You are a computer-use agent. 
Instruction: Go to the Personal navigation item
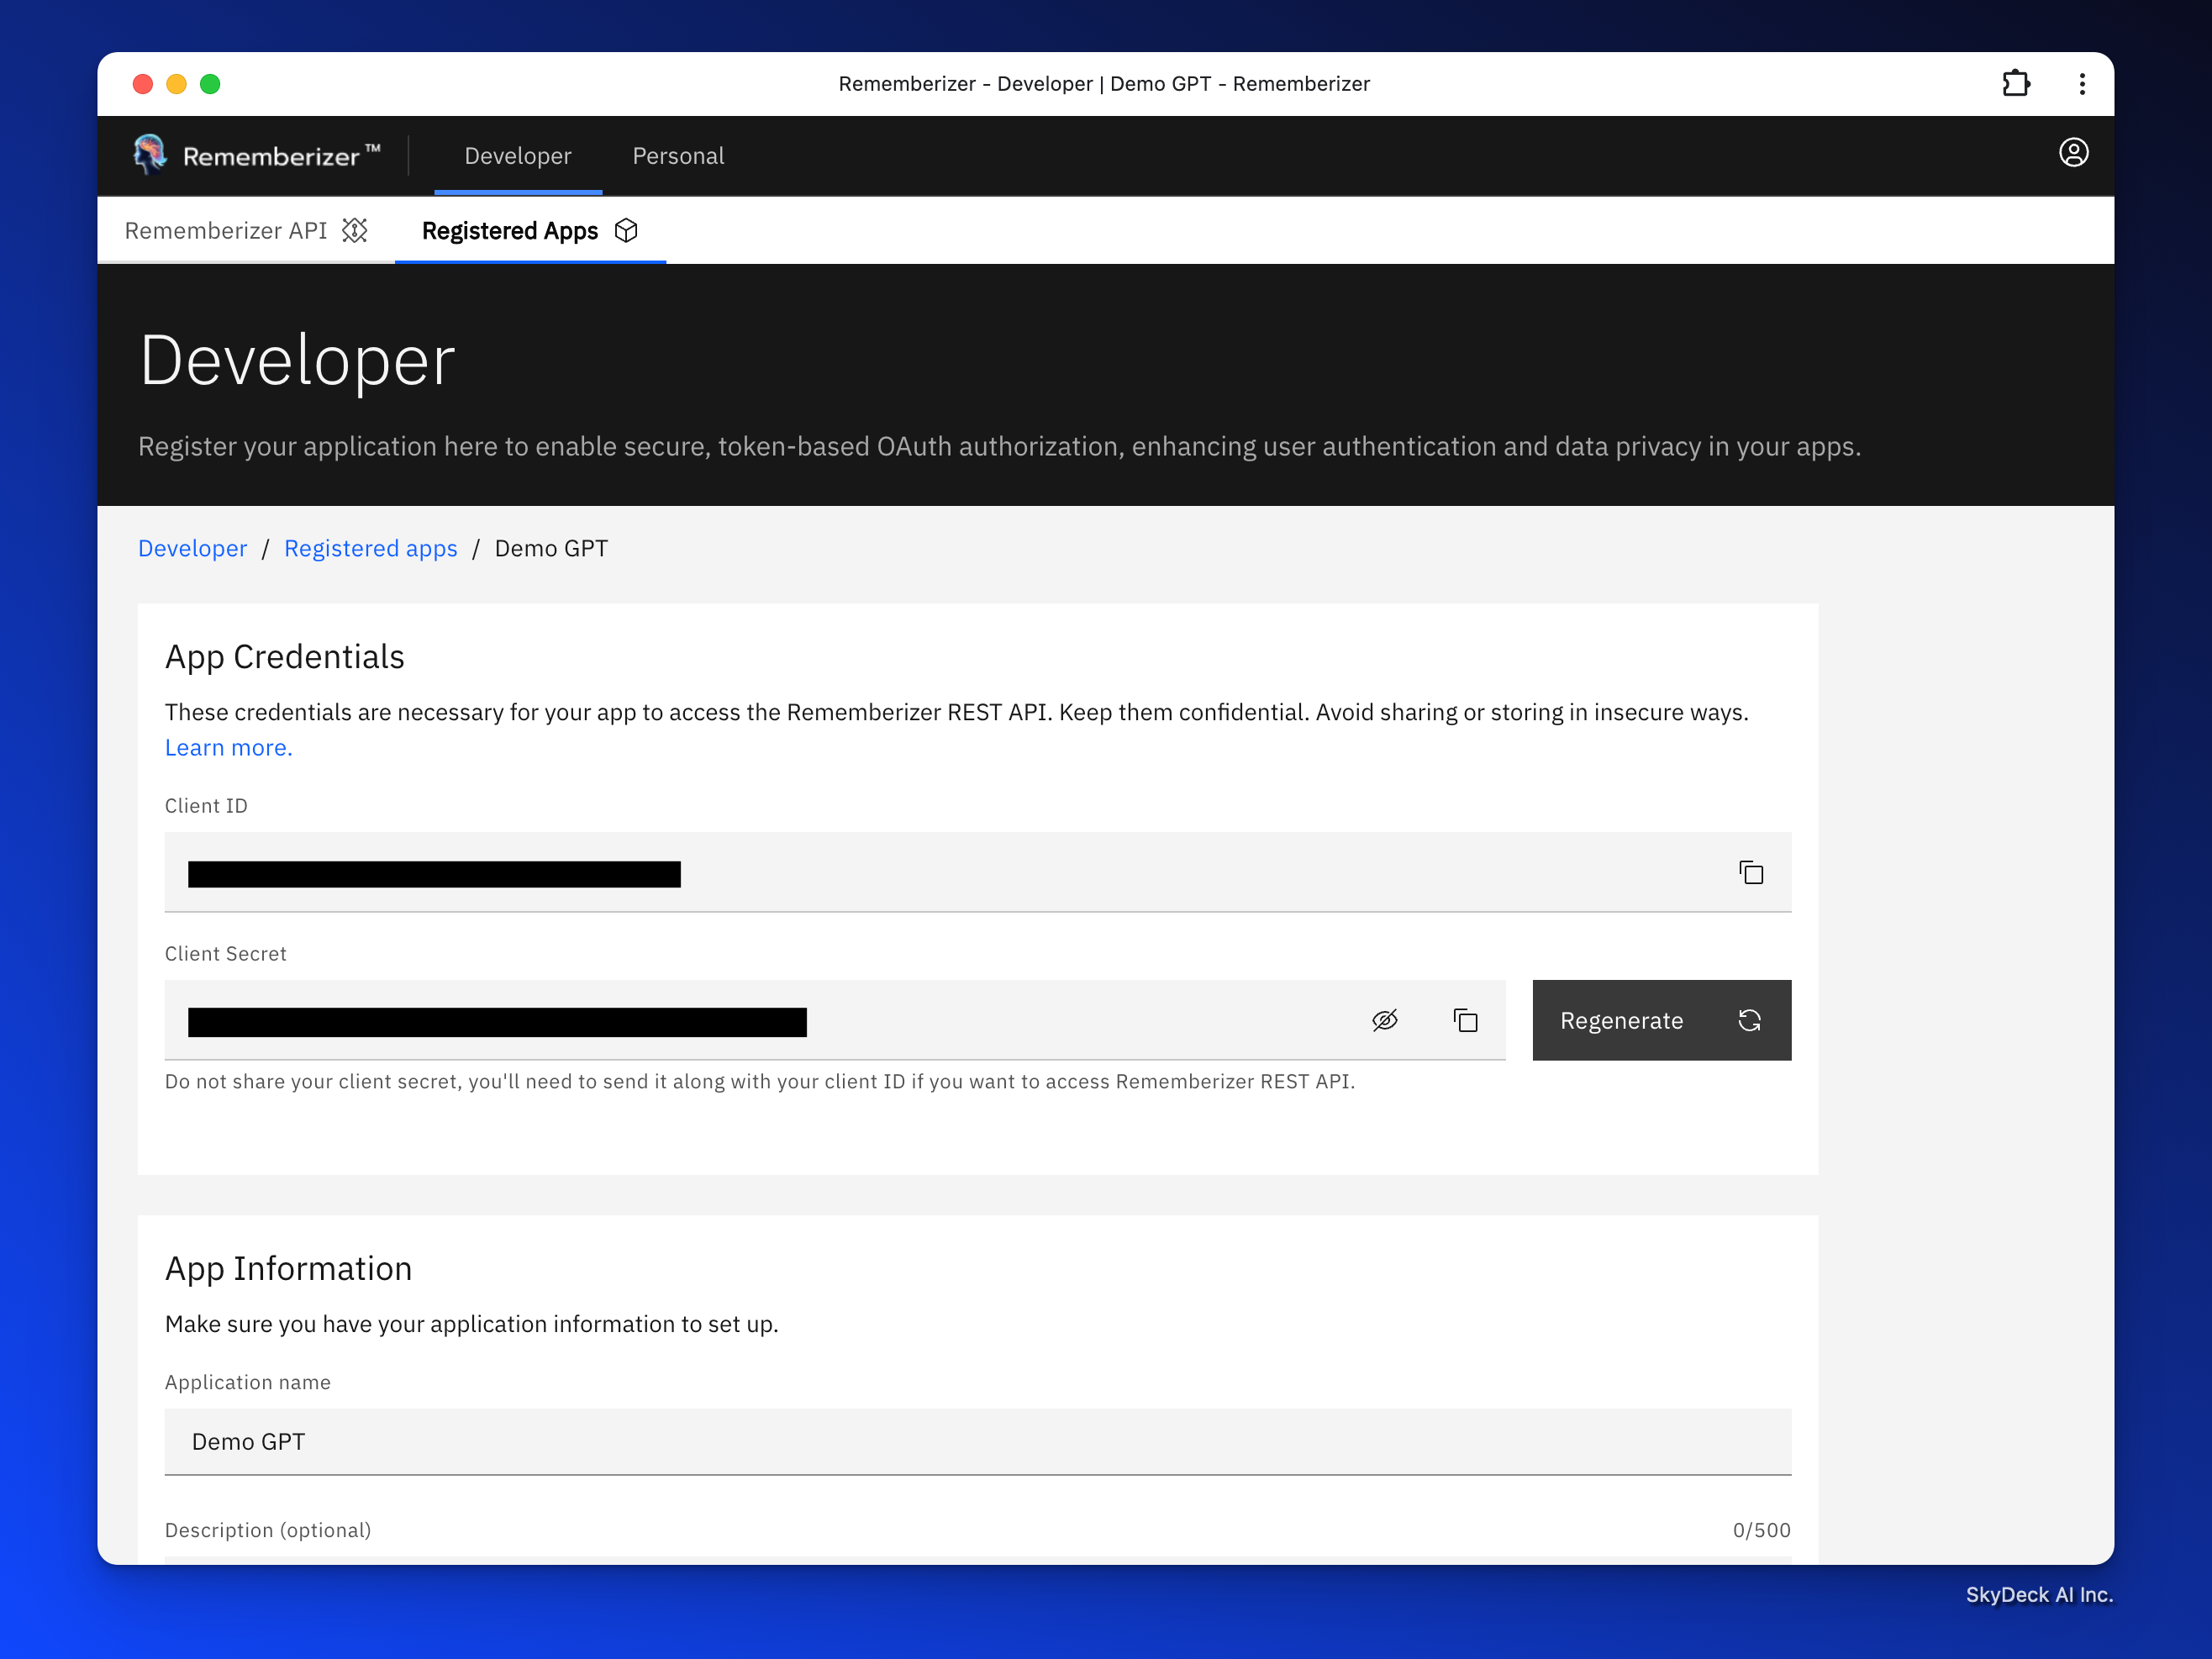pos(678,156)
